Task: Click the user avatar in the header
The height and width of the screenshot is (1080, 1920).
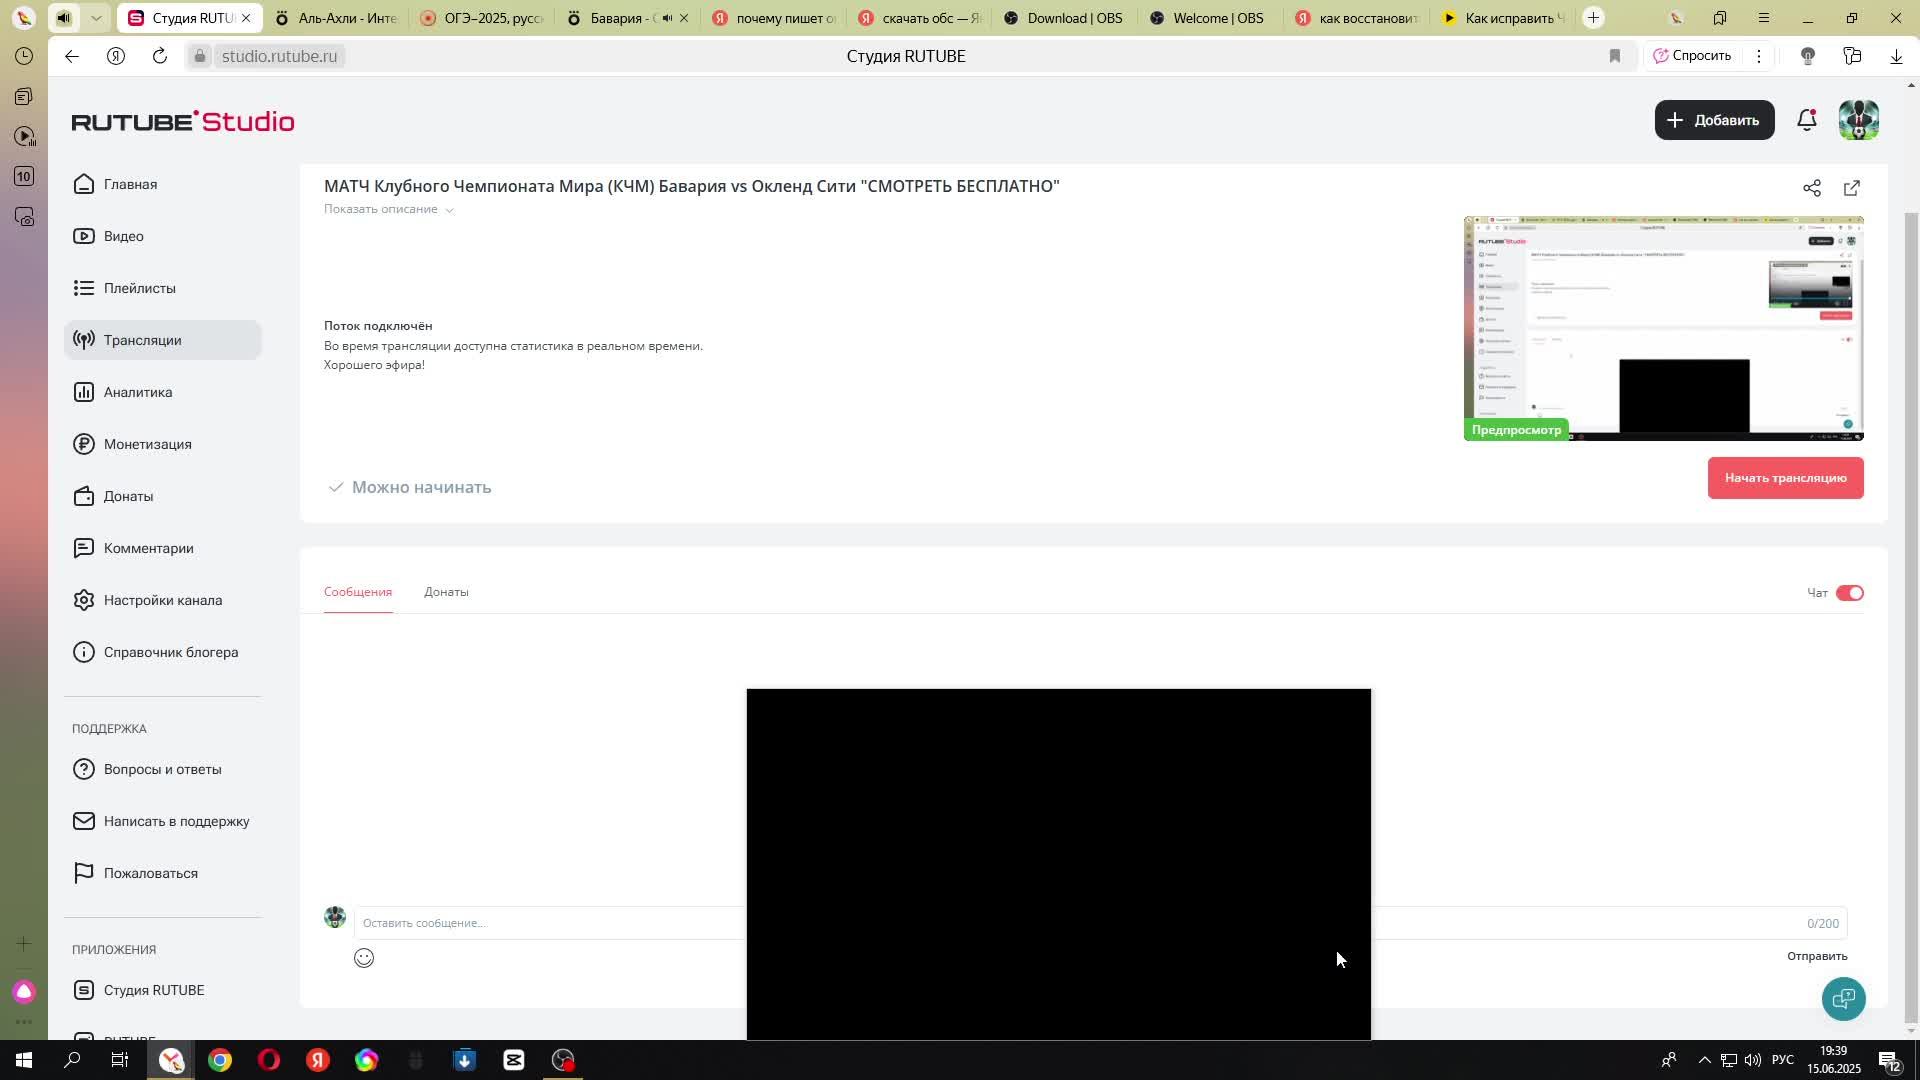Action: pos(1858,120)
